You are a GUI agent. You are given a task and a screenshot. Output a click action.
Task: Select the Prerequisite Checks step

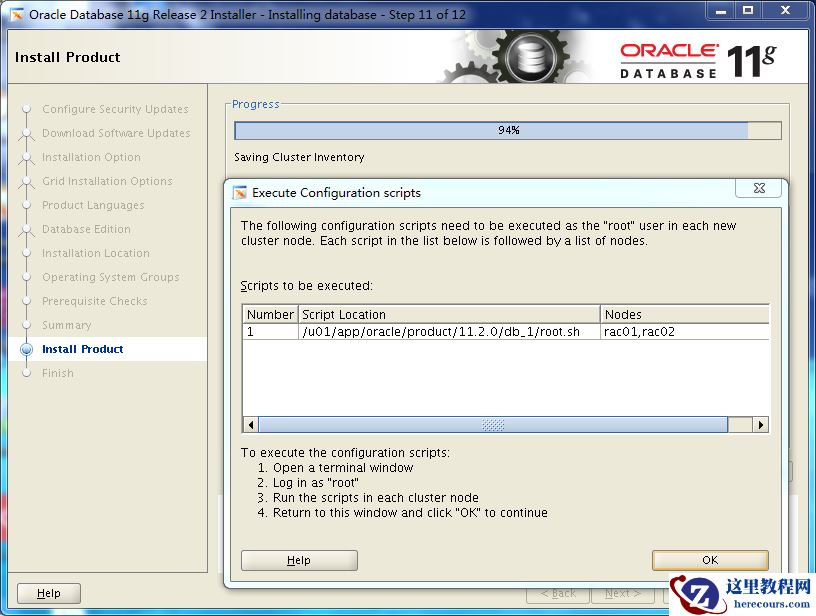tap(95, 301)
